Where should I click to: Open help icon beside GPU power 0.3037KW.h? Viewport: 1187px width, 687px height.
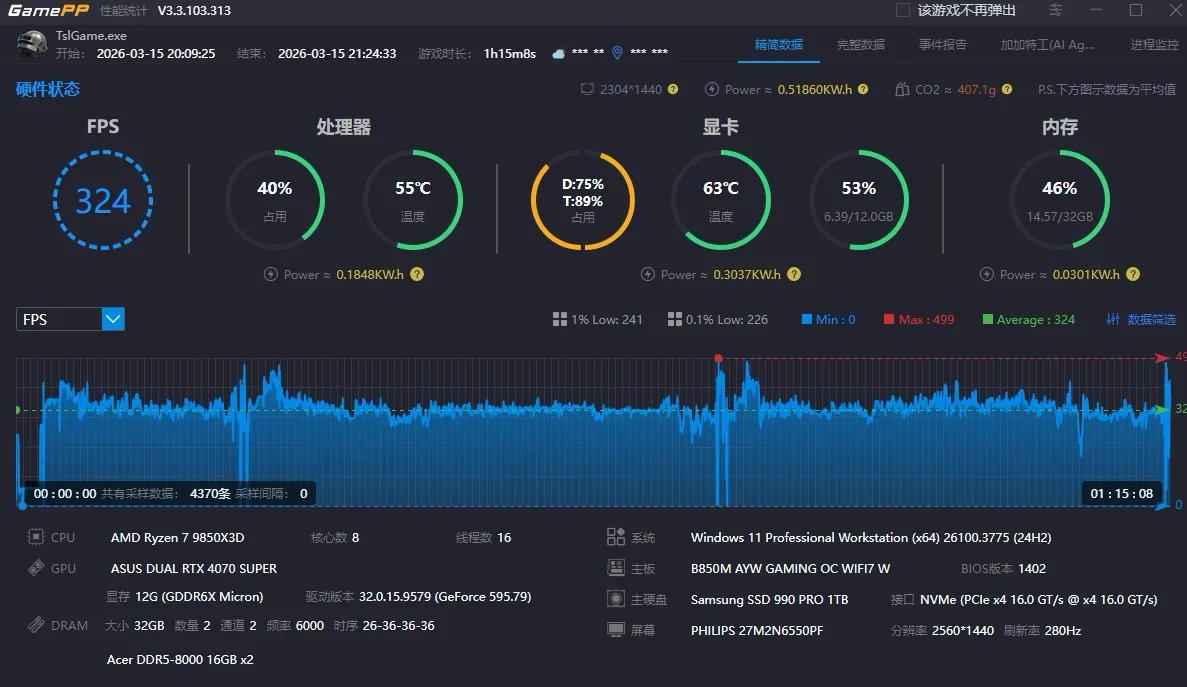click(793, 274)
